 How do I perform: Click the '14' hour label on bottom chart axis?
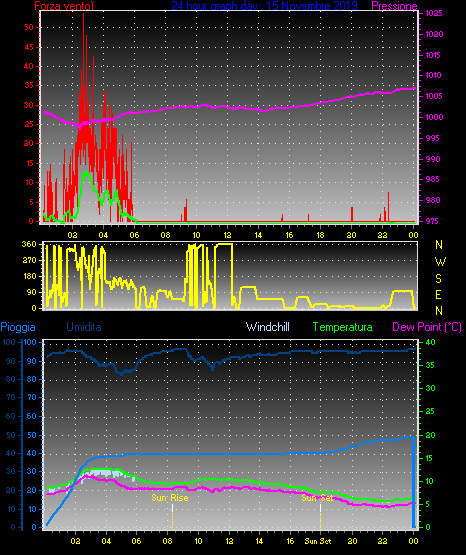coord(259,541)
